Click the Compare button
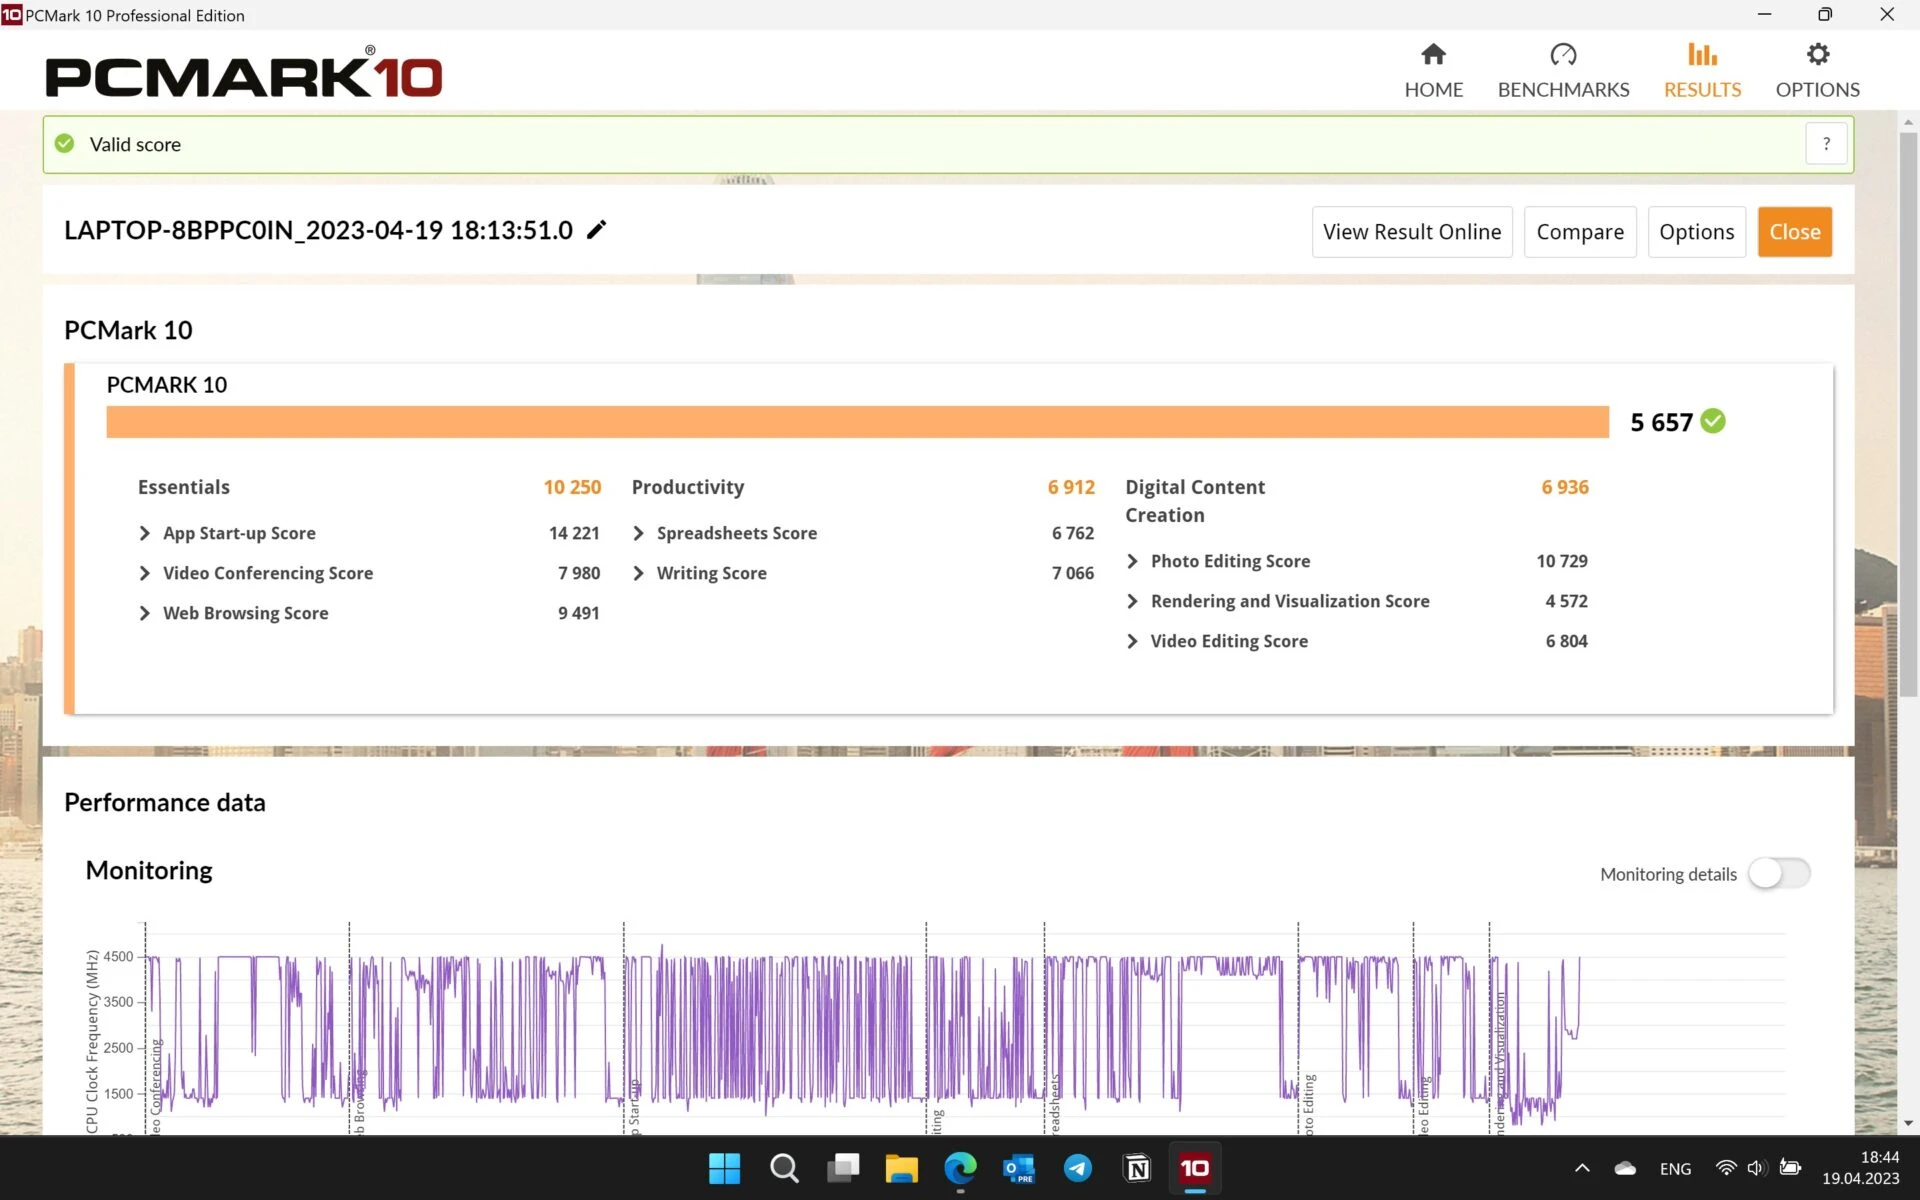1920x1200 pixels. pos(1580,232)
